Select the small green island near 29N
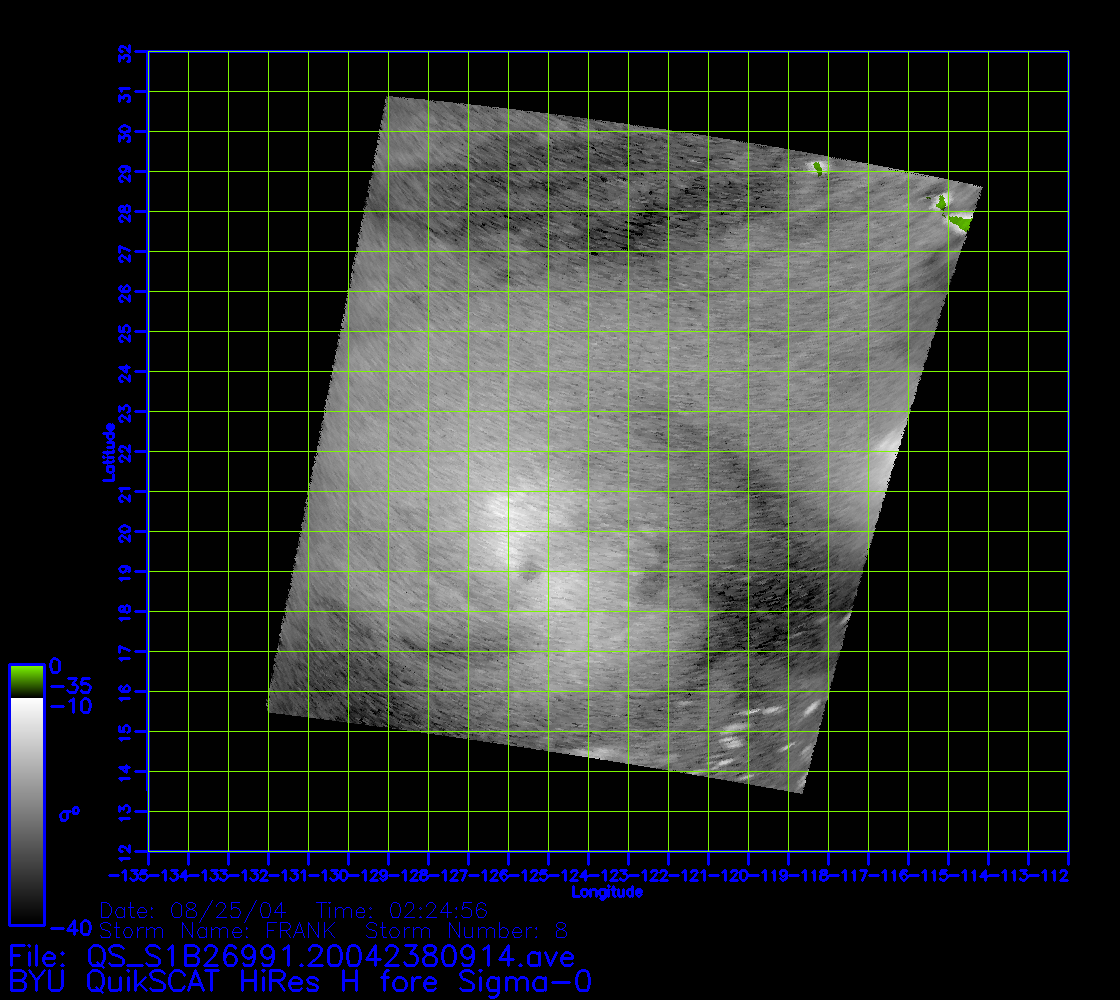1120x1000 pixels. tap(818, 168)
